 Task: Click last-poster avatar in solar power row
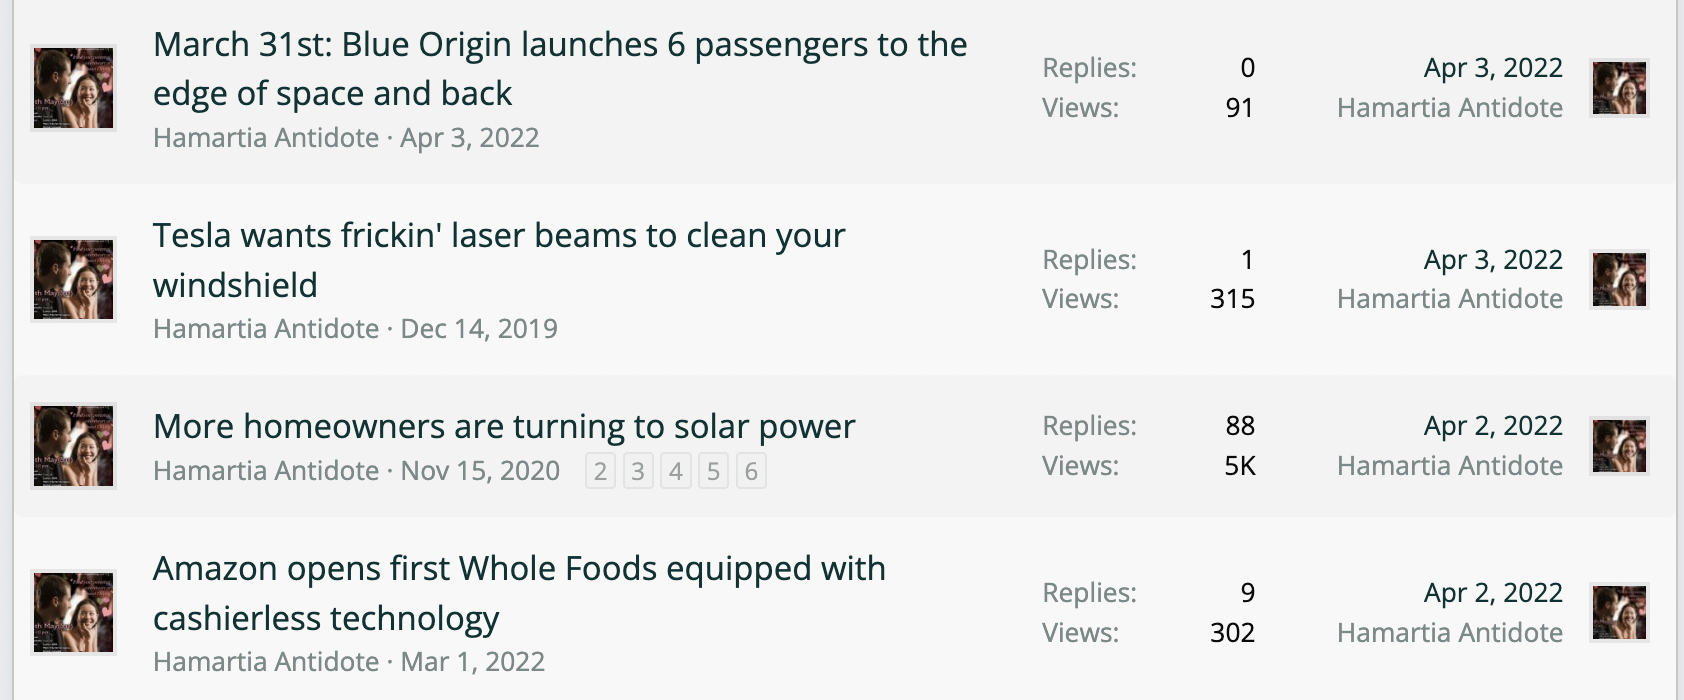tap(1619, 446)
